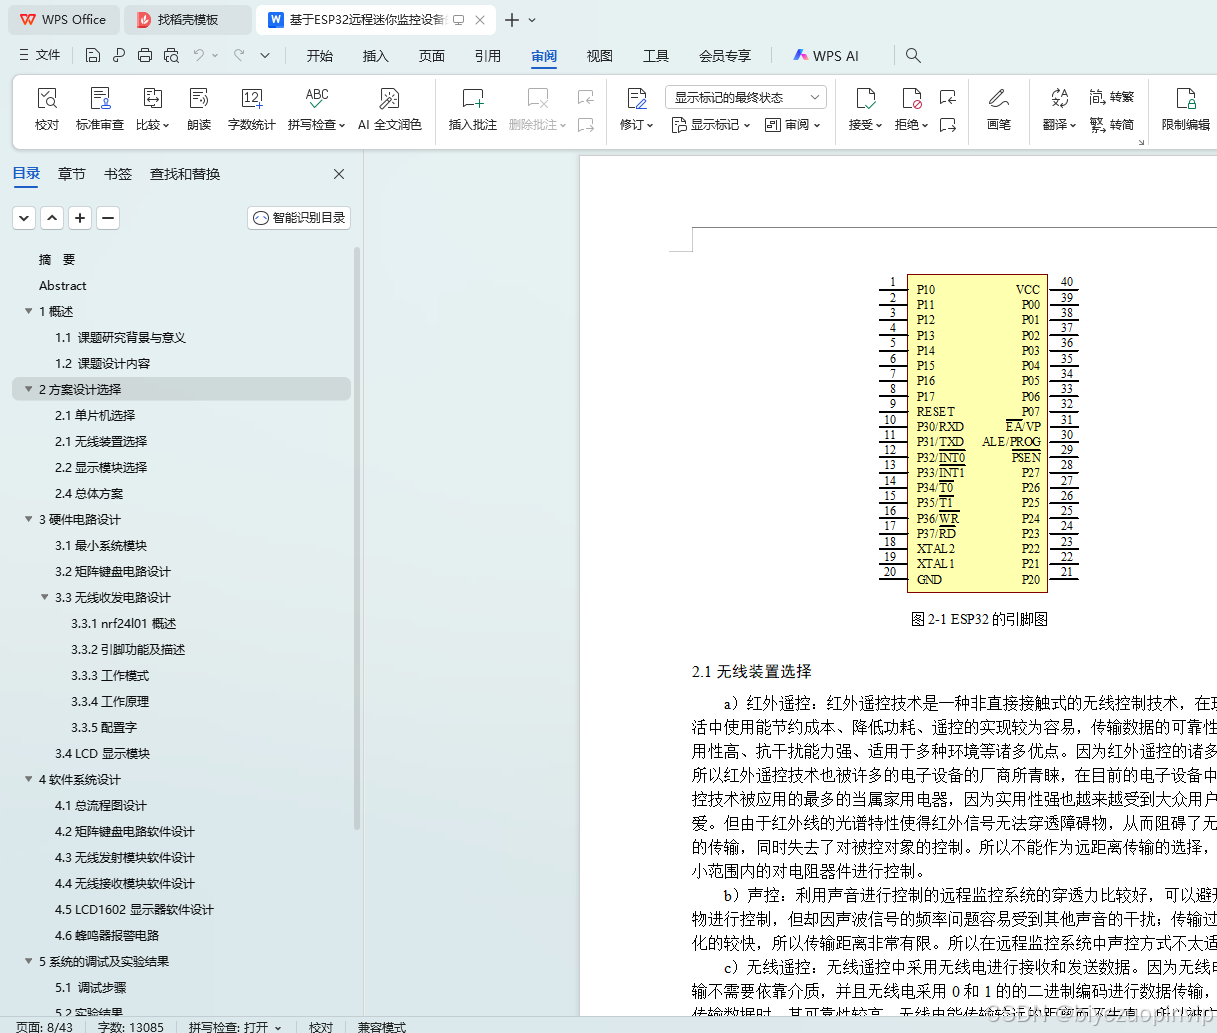
Task: Switch to 查找和替换 panel tab
Action: [185, 174]
